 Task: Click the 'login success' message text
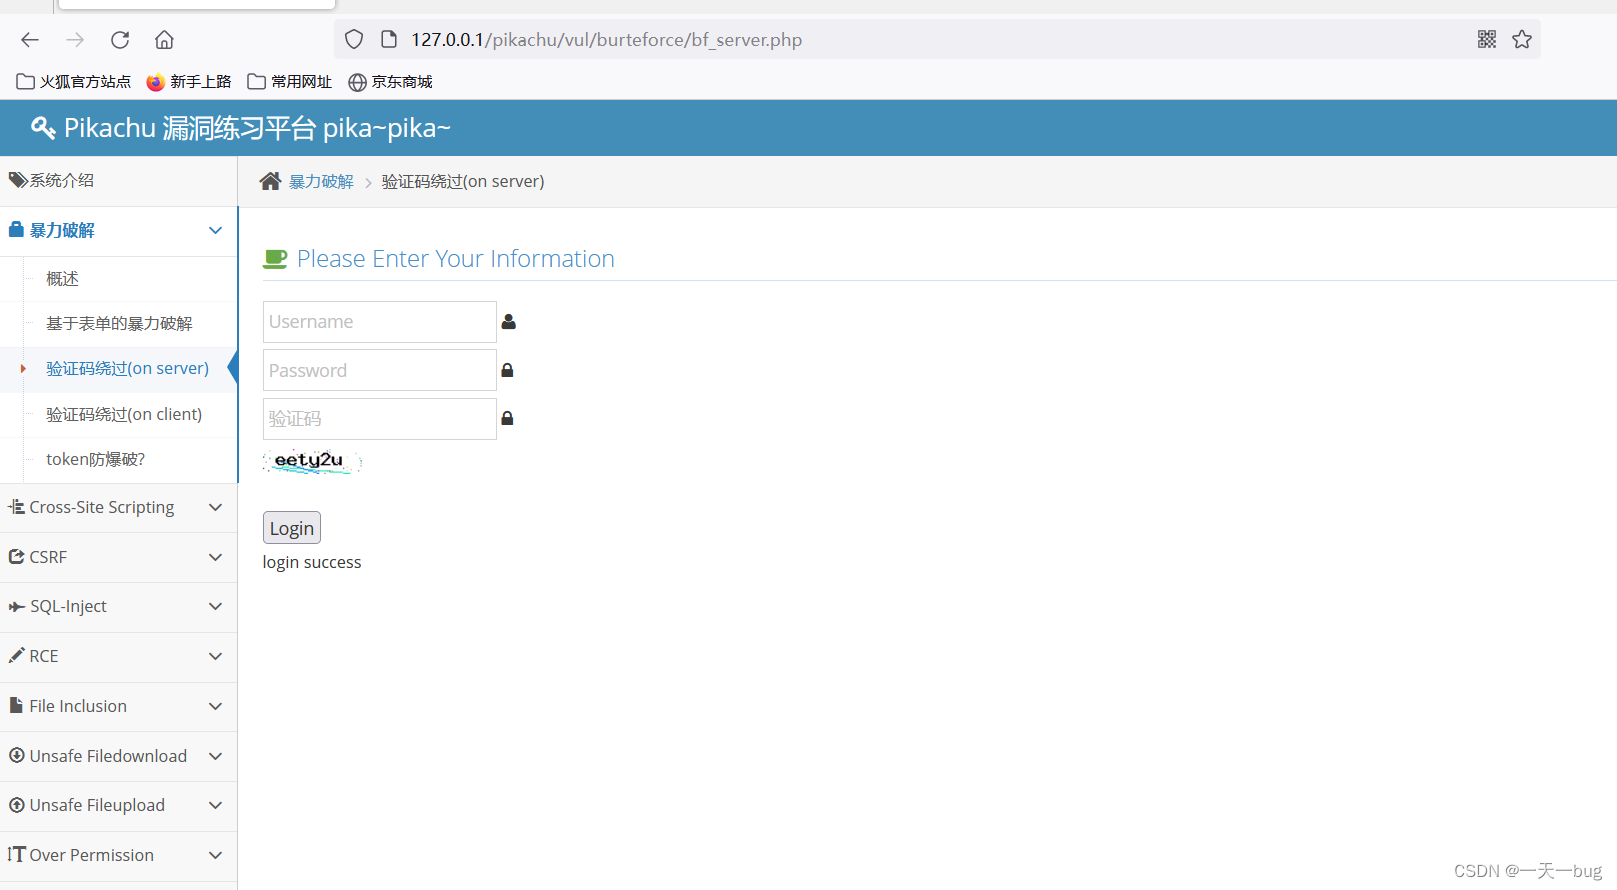(312, 562)
